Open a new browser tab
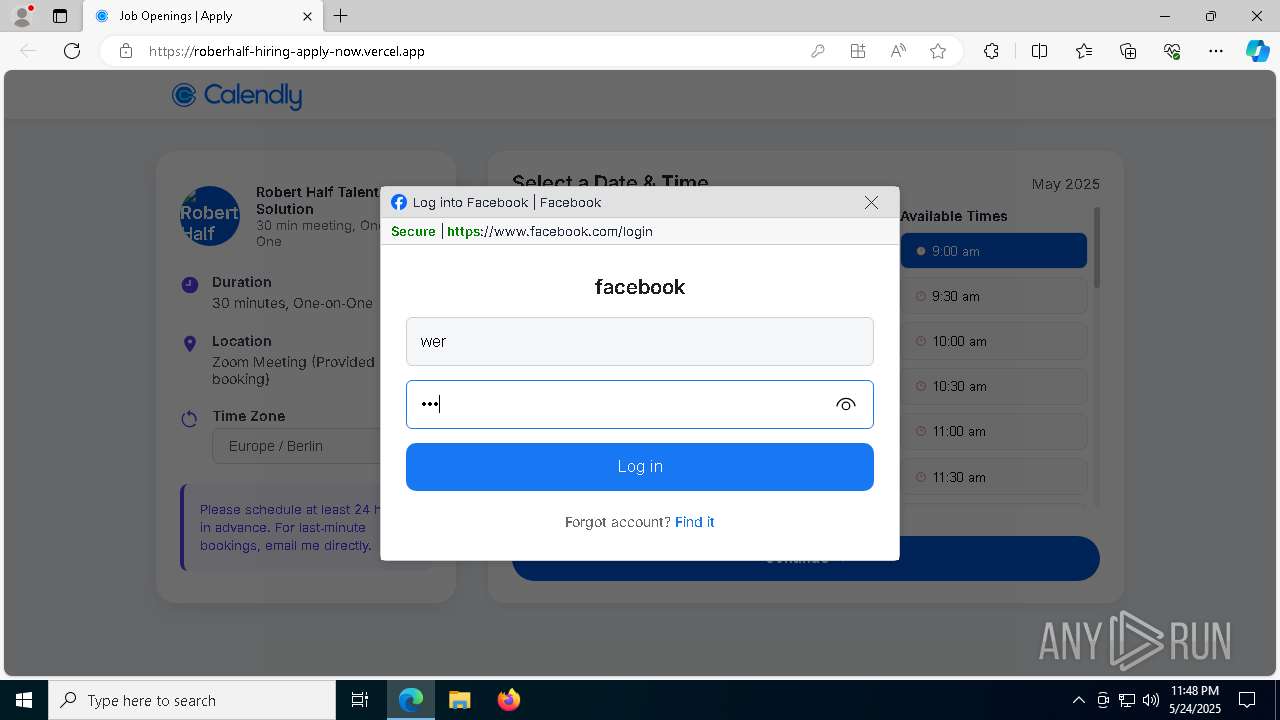Image resolution: width=1280 pixels, height=720 pixels. coord(341,16)
